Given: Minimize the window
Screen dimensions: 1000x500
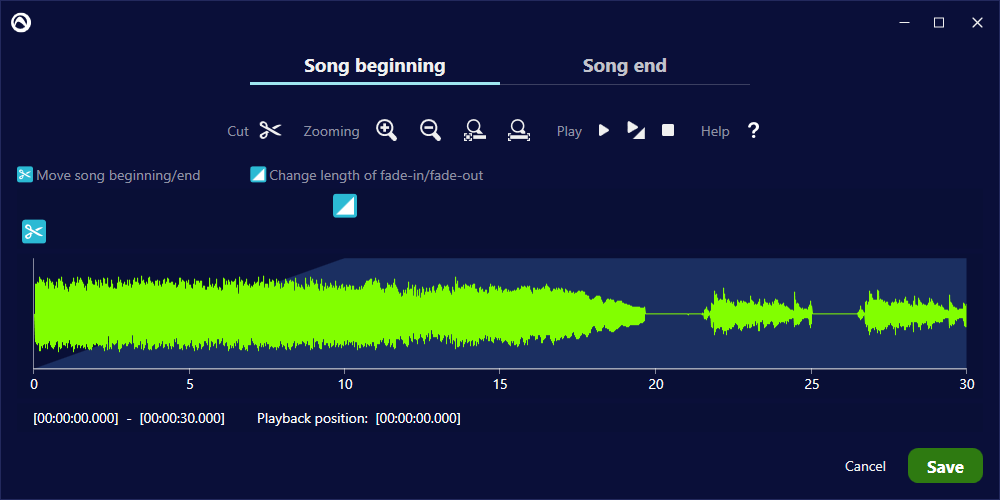Looking at the screenshot, I should tap(904, 22).
